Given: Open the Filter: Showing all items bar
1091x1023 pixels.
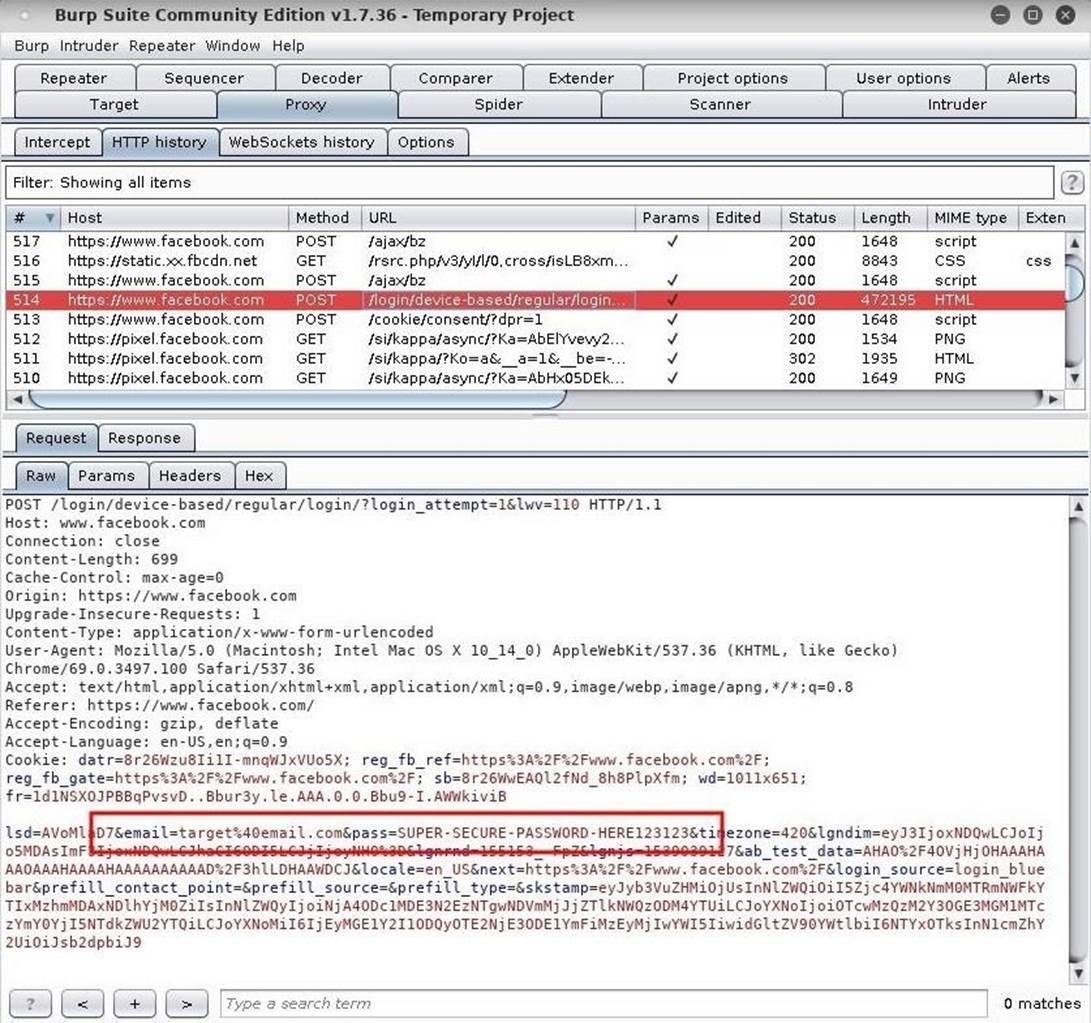Looking at the screenshot, I should coord(528,183).
